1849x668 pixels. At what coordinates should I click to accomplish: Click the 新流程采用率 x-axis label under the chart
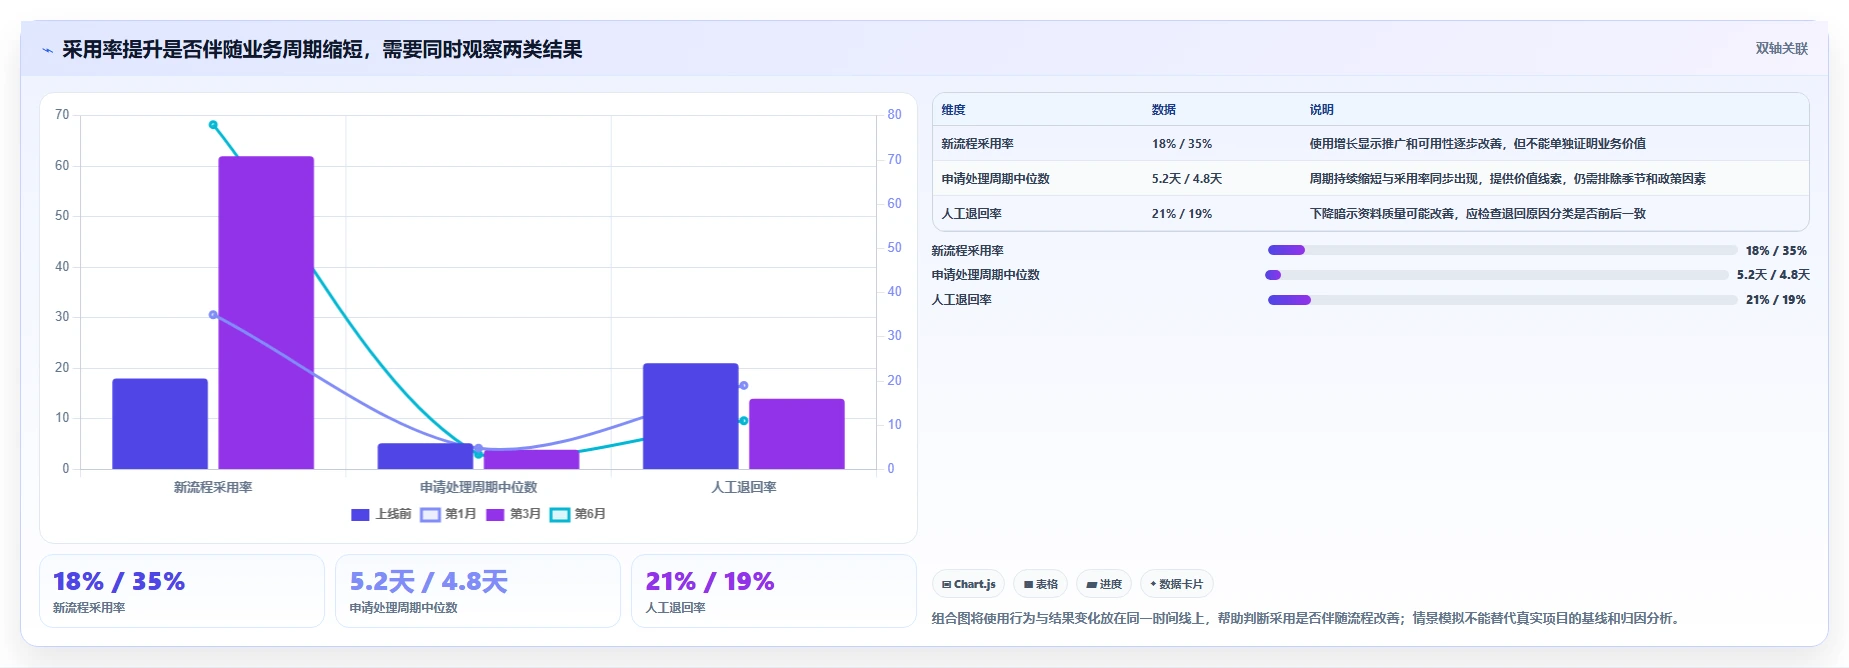click(x=213, y=488)
